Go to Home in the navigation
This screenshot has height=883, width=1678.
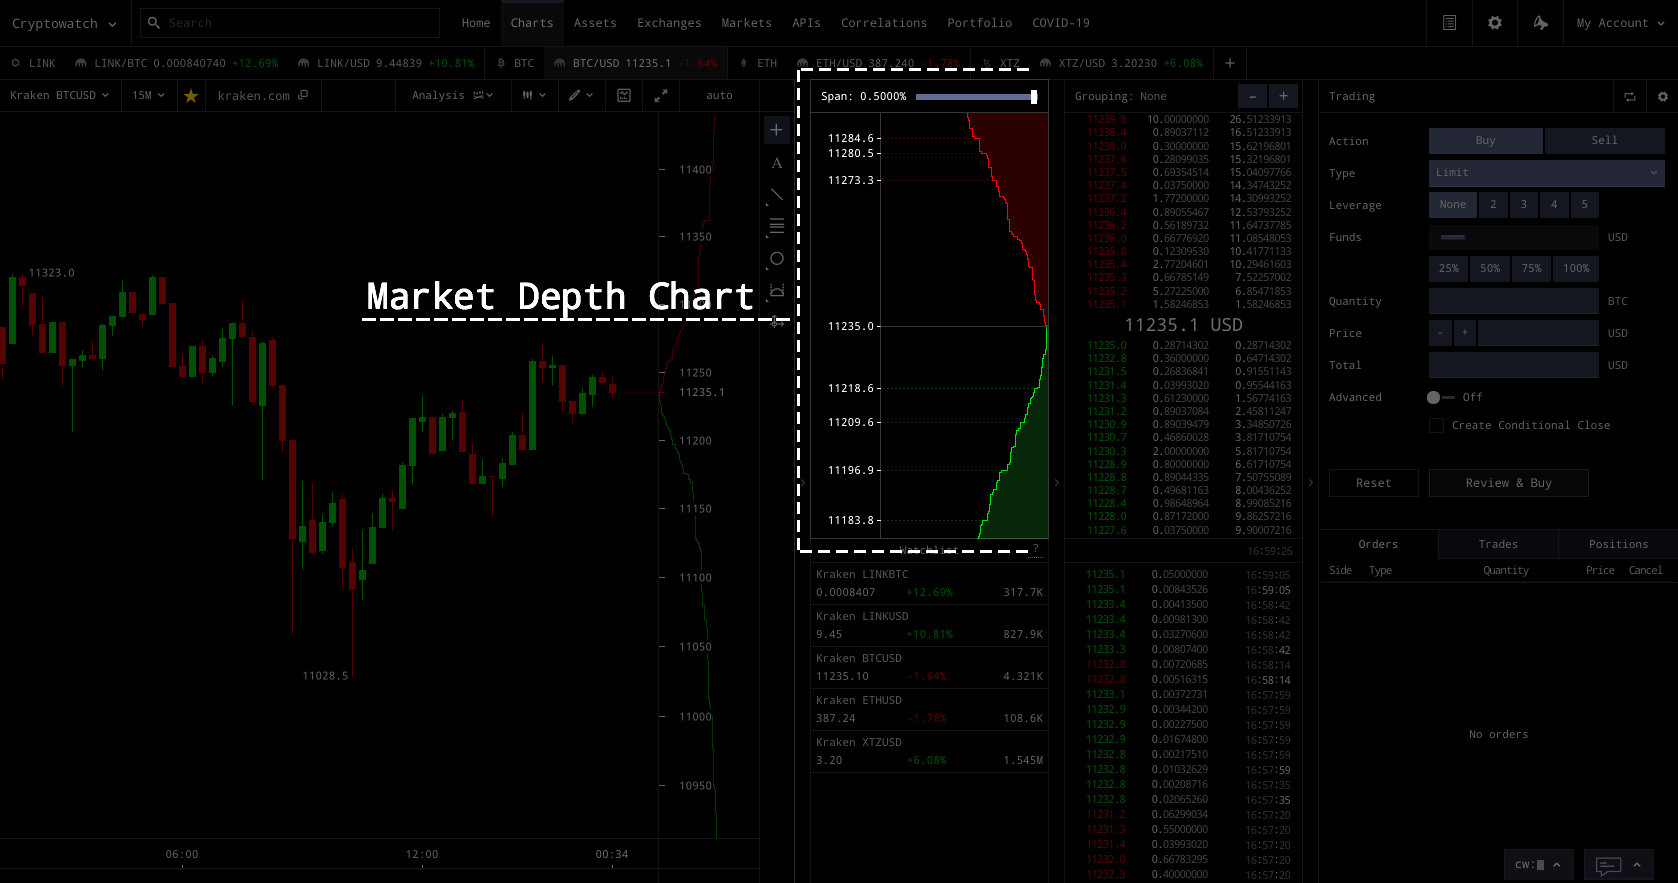476,23
